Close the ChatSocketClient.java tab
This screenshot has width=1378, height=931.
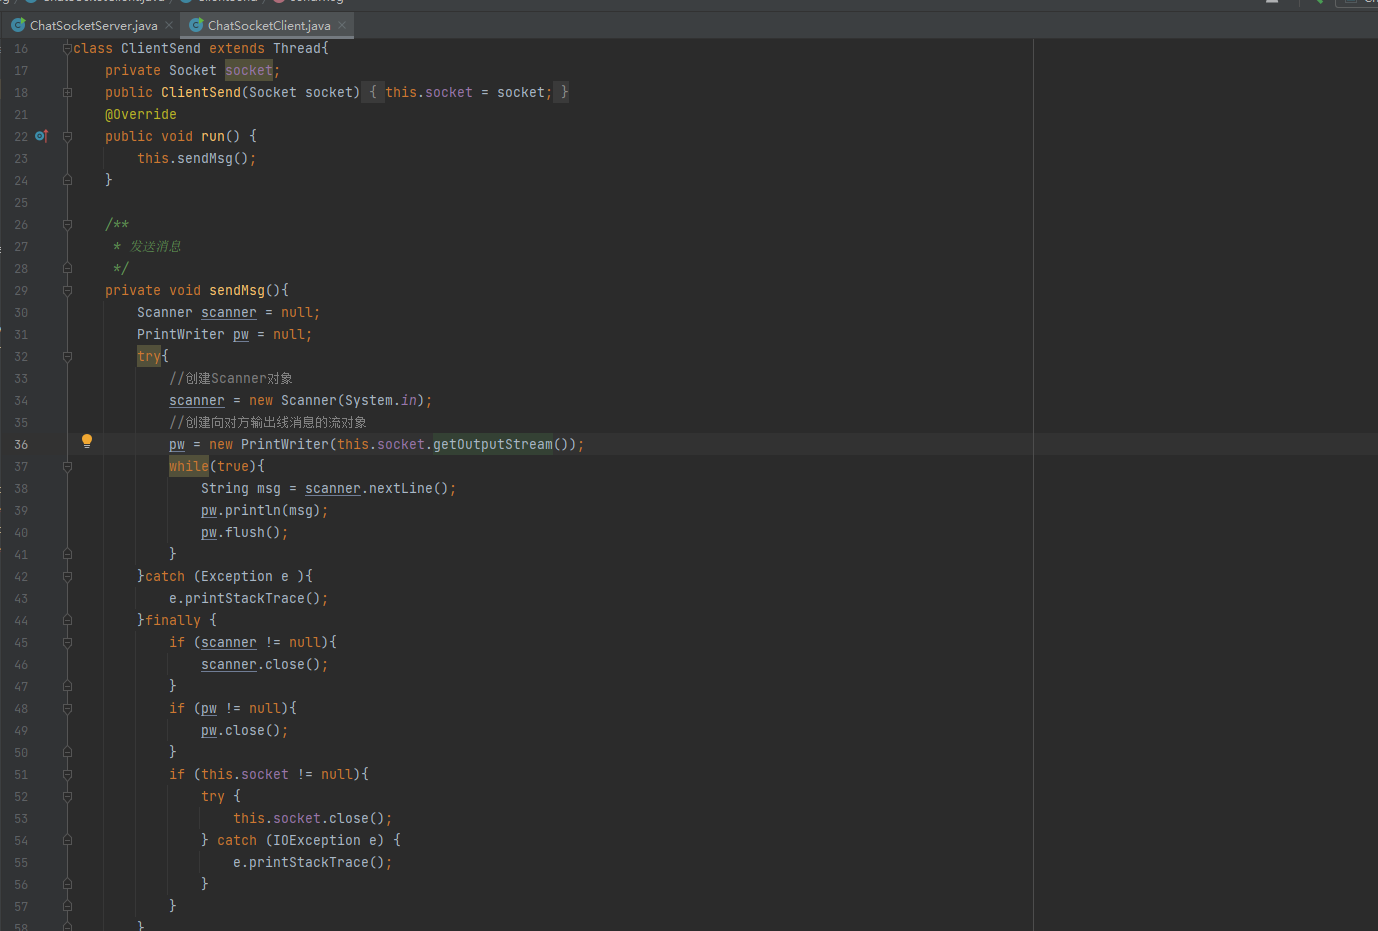[x=342, y=25]
